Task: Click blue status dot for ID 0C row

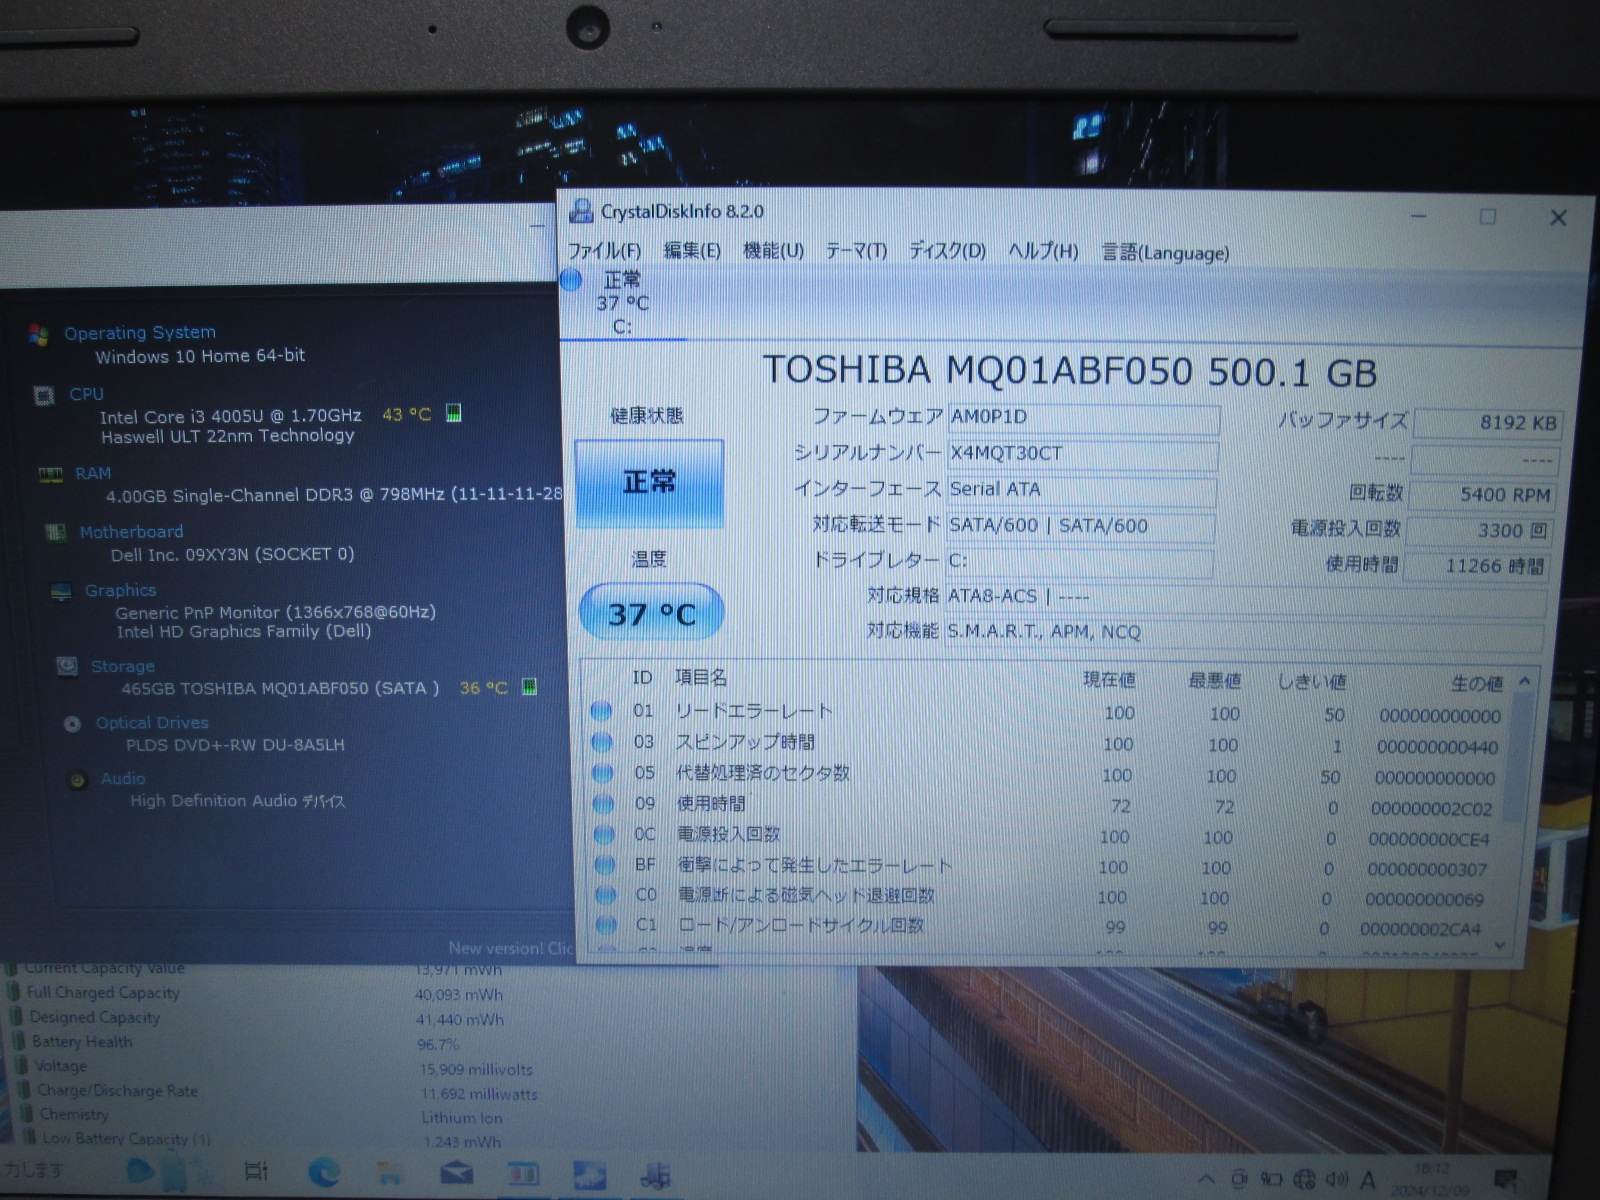Action: pos(605,834)
